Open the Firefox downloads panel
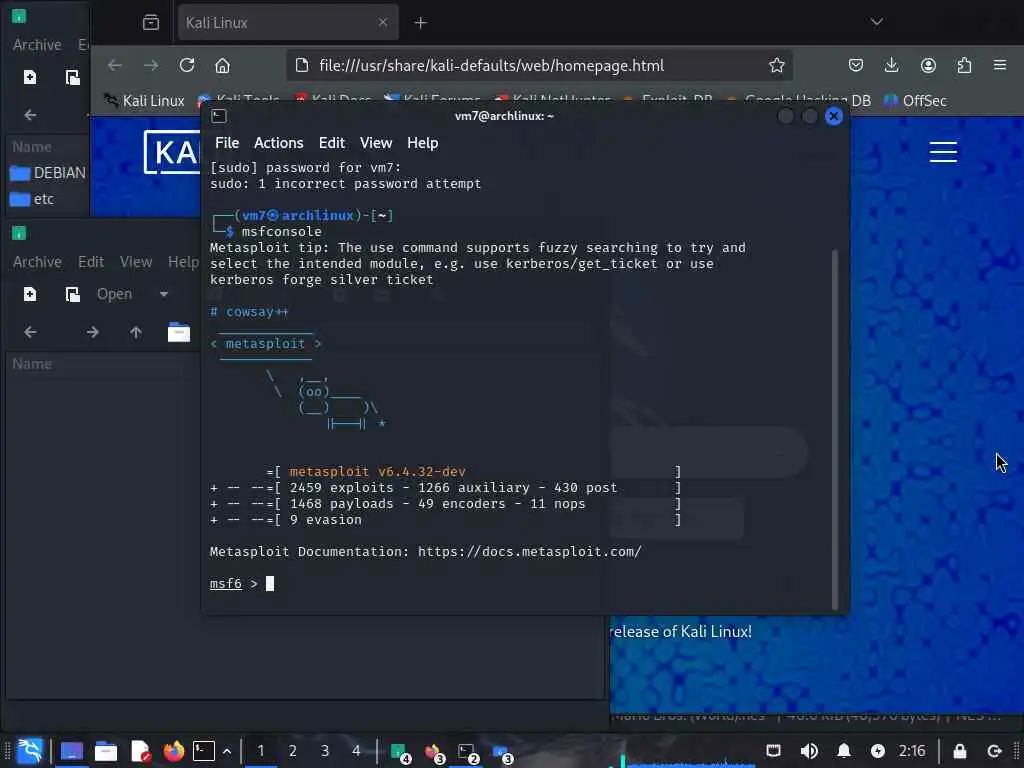 (891, 65)
